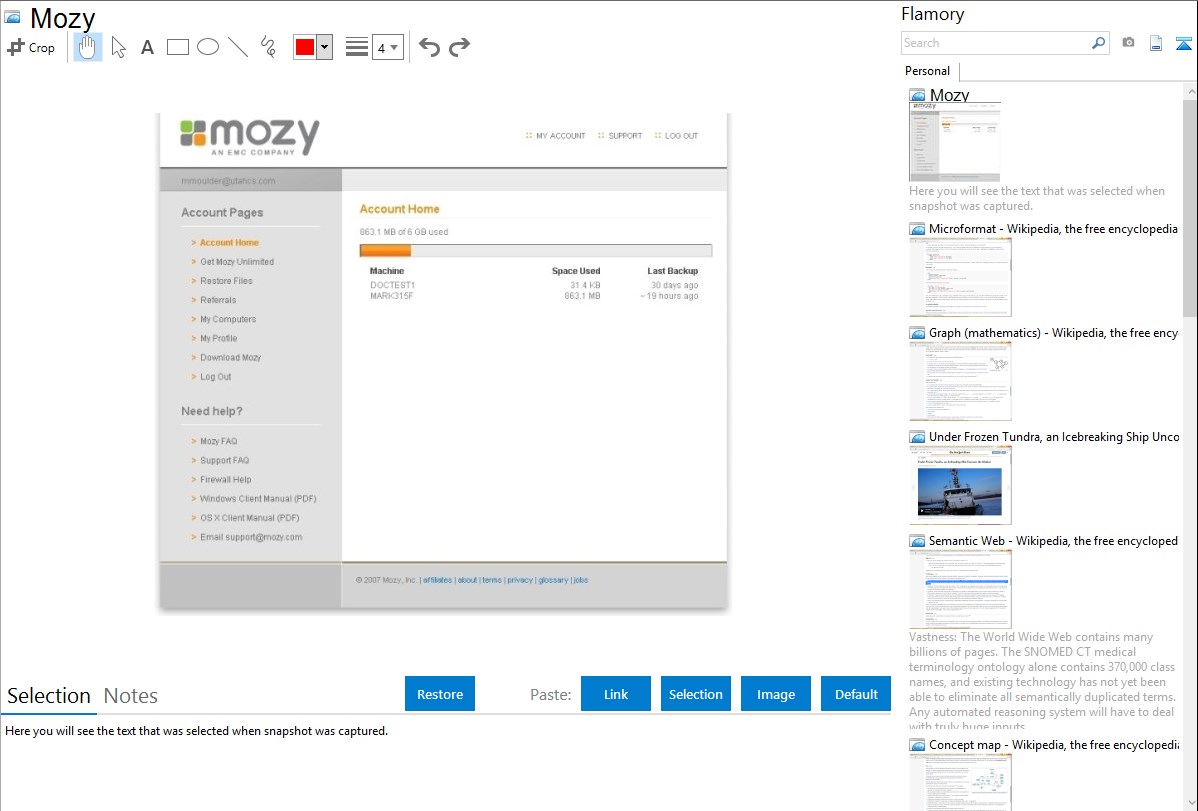Select the text annotation tool

click(147, 47)
